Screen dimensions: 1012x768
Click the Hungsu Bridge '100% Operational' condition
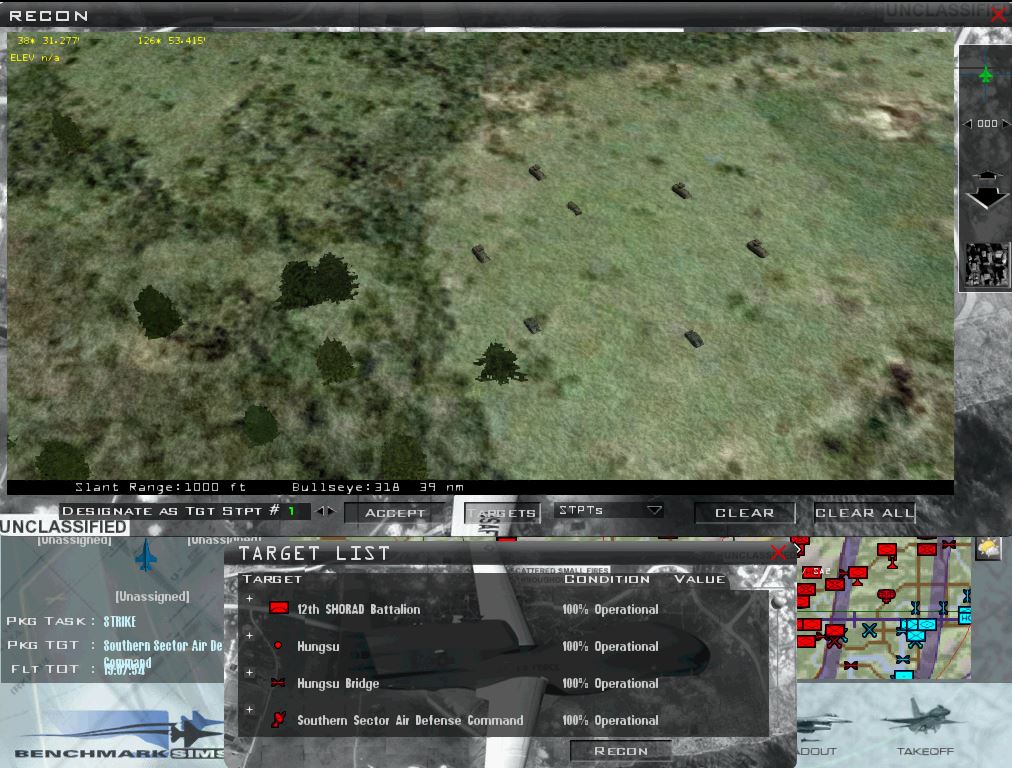click(x=610, y=683)
